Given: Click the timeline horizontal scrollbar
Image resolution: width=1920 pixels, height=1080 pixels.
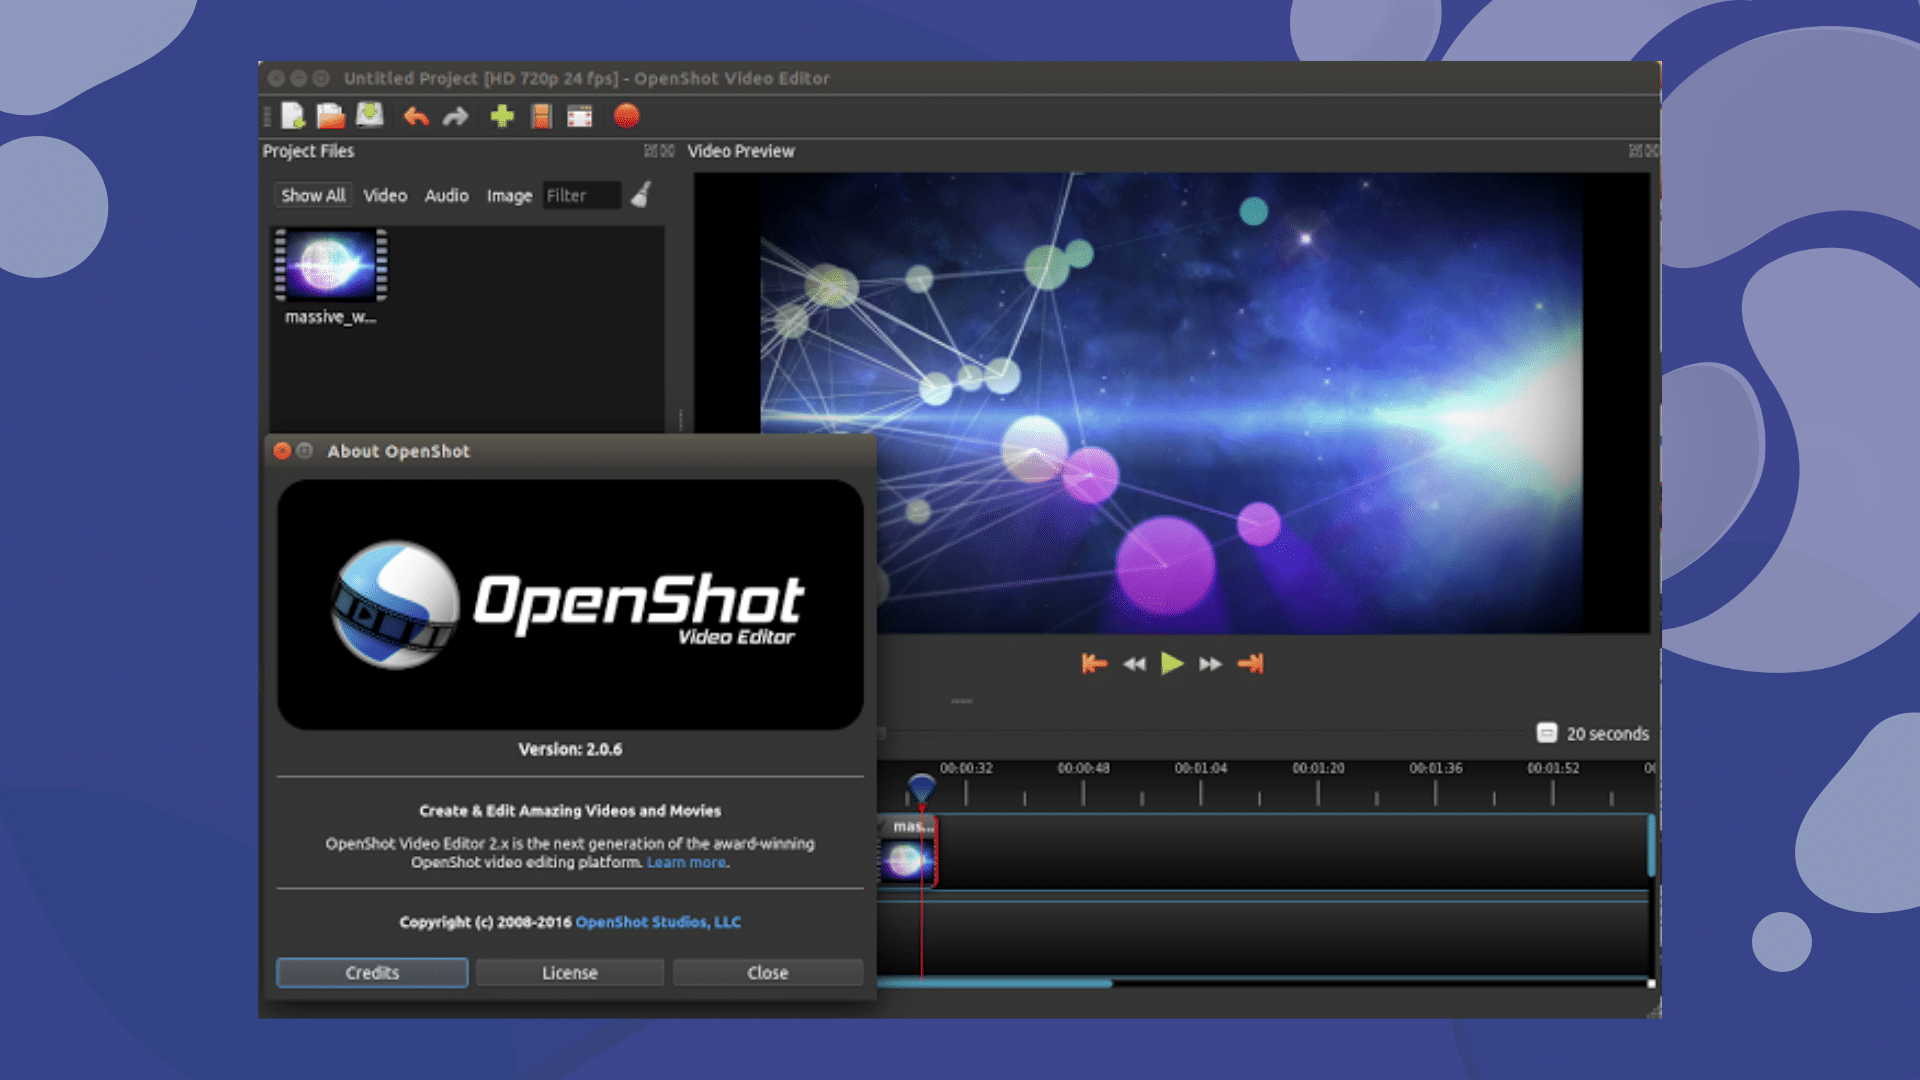Looking at the screenshot, I should click(995, 984).
